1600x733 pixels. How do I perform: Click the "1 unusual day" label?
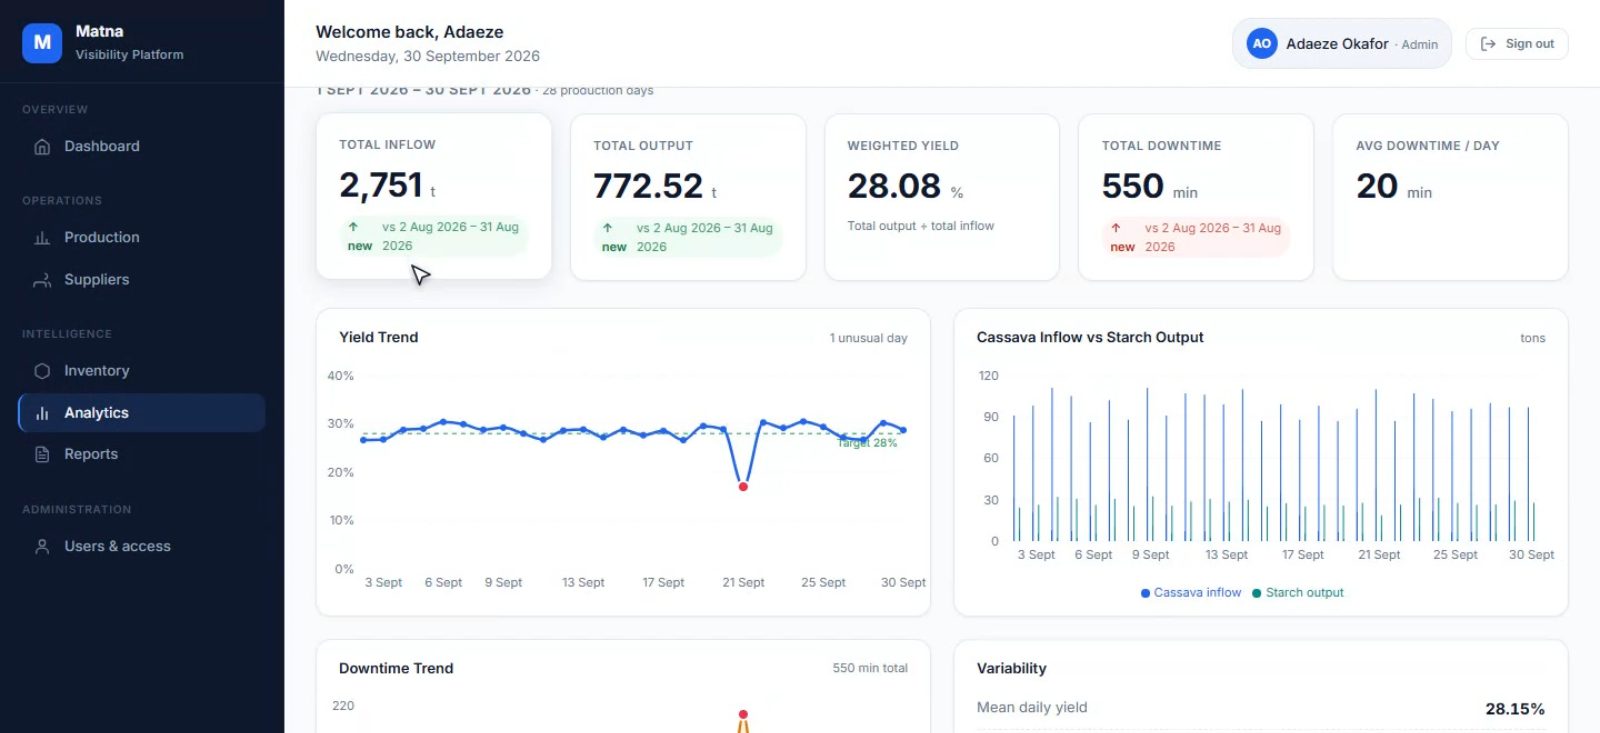868,338
